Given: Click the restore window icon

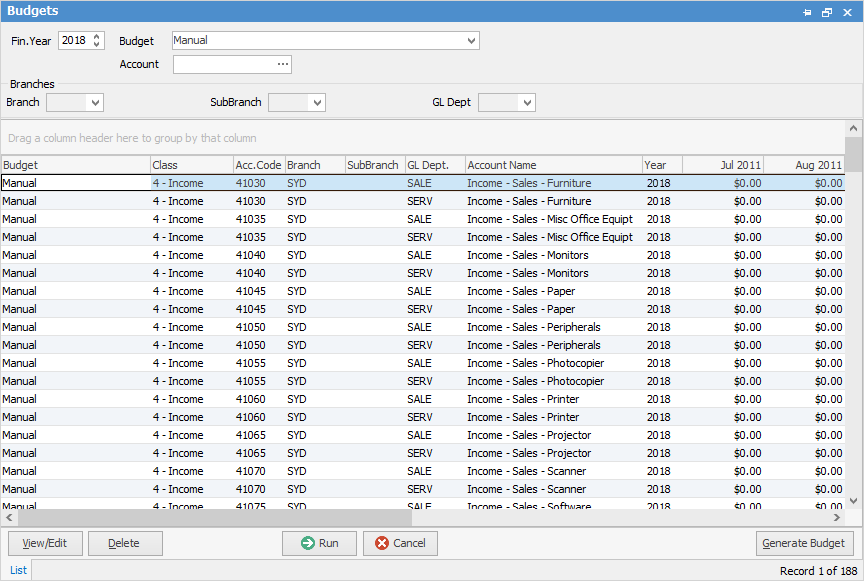Looking at the screenshot, I should [x=827, y=12].
